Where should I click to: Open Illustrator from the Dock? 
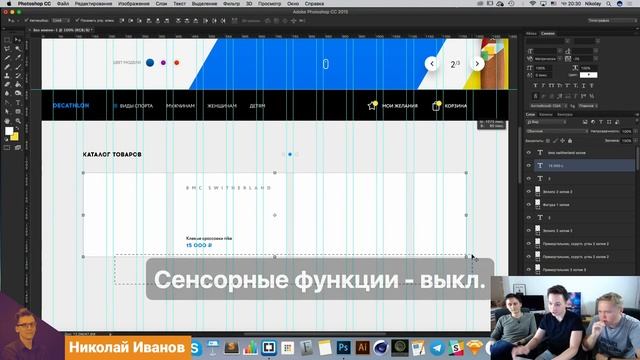[362, 348]
